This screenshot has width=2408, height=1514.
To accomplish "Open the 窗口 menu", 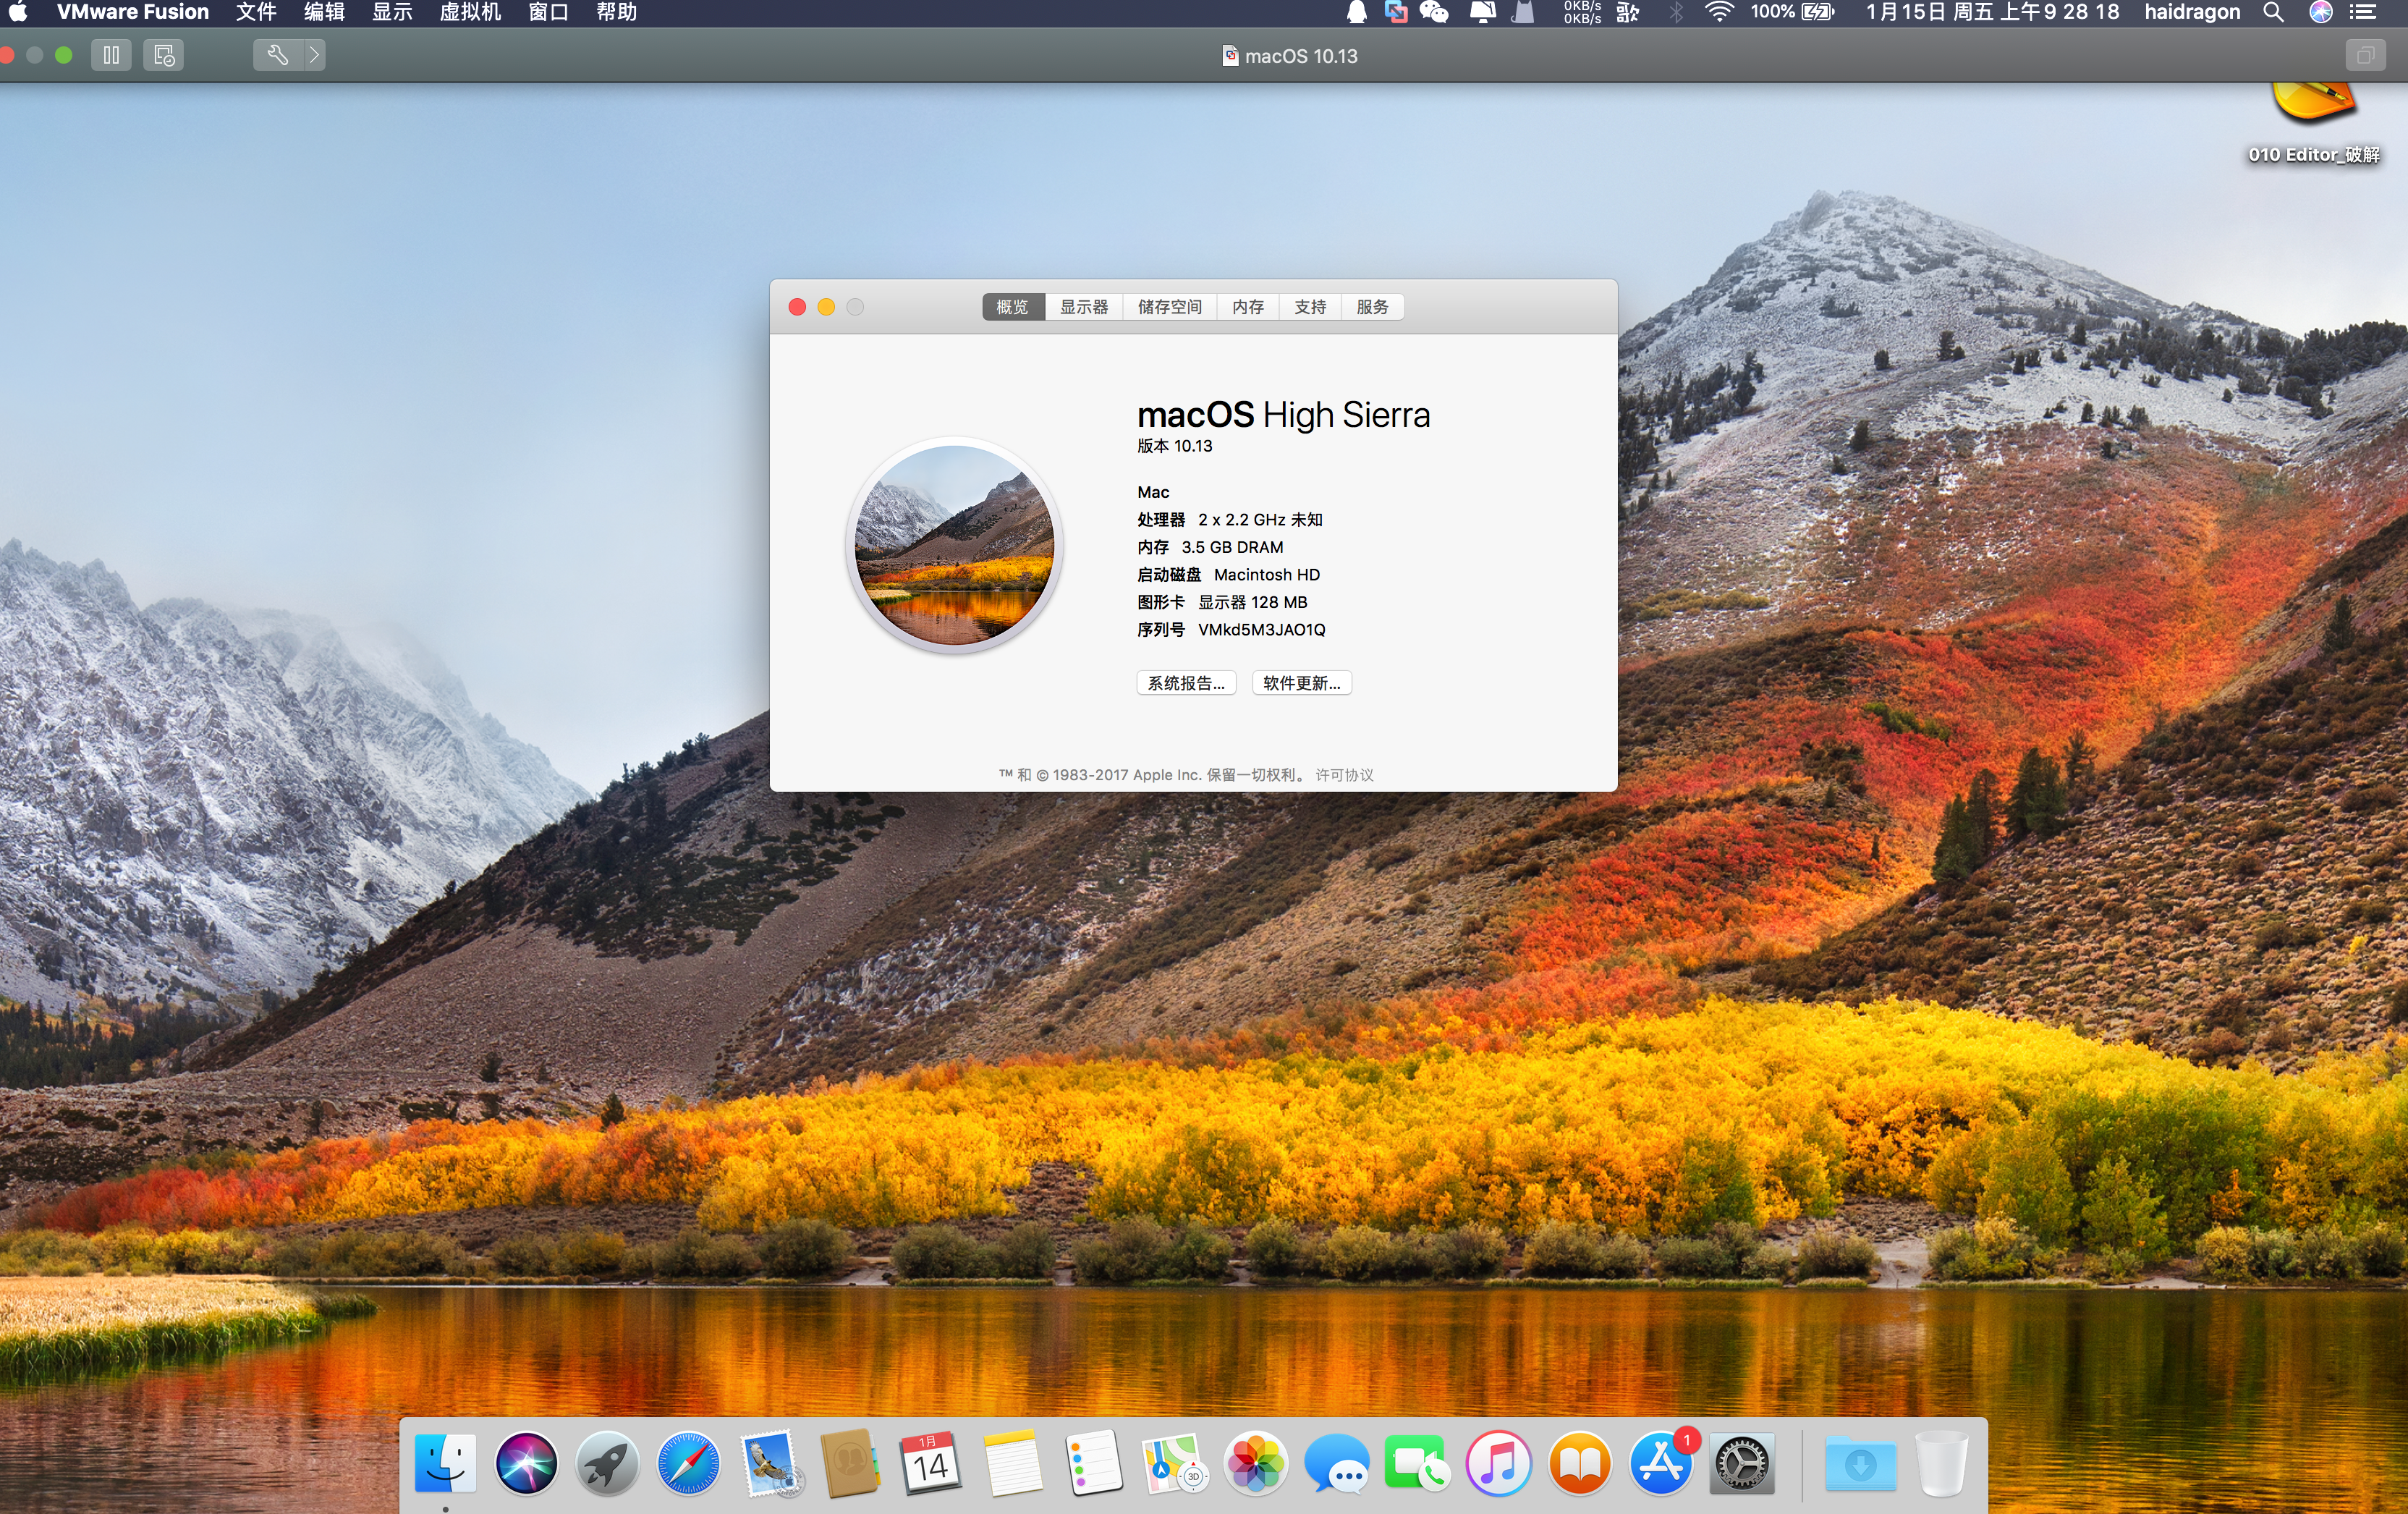I will pos(548,12).
